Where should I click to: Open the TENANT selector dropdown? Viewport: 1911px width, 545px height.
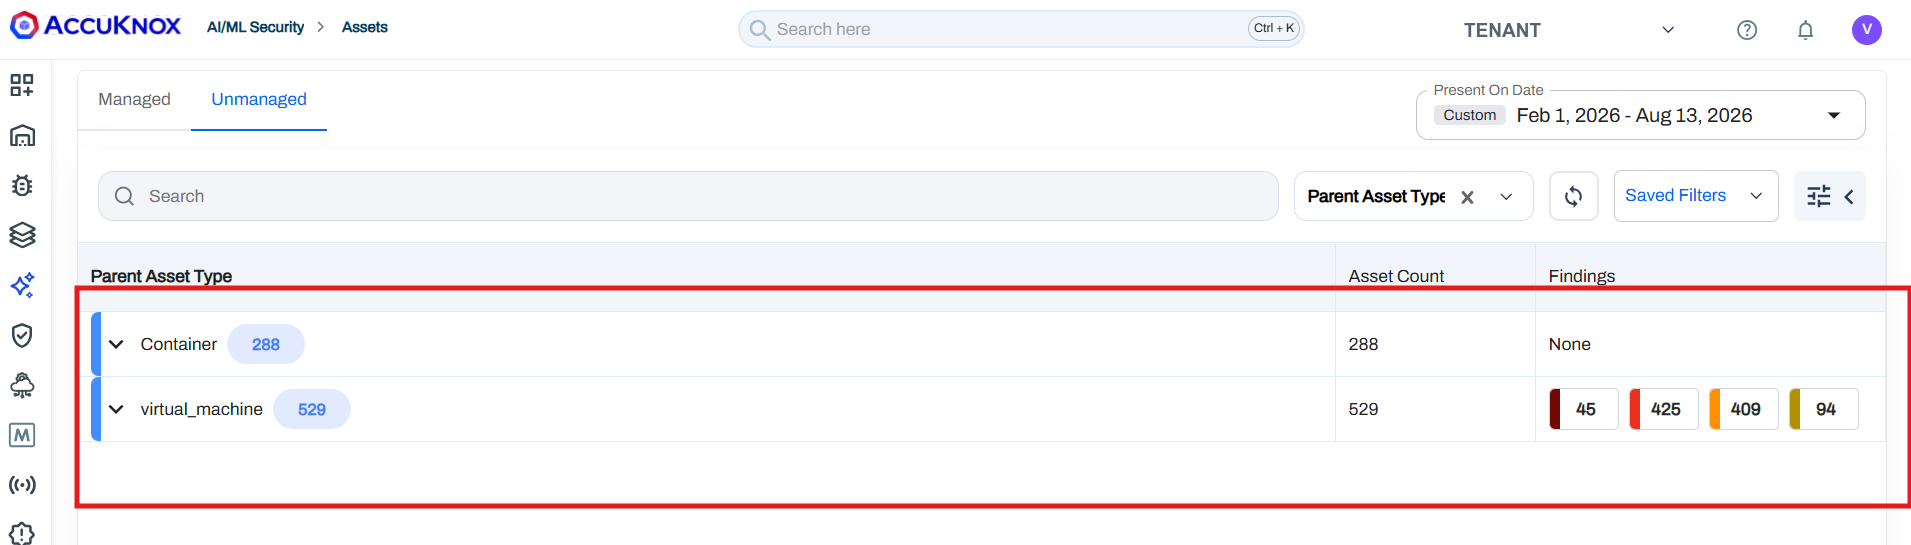(1568, 30)
